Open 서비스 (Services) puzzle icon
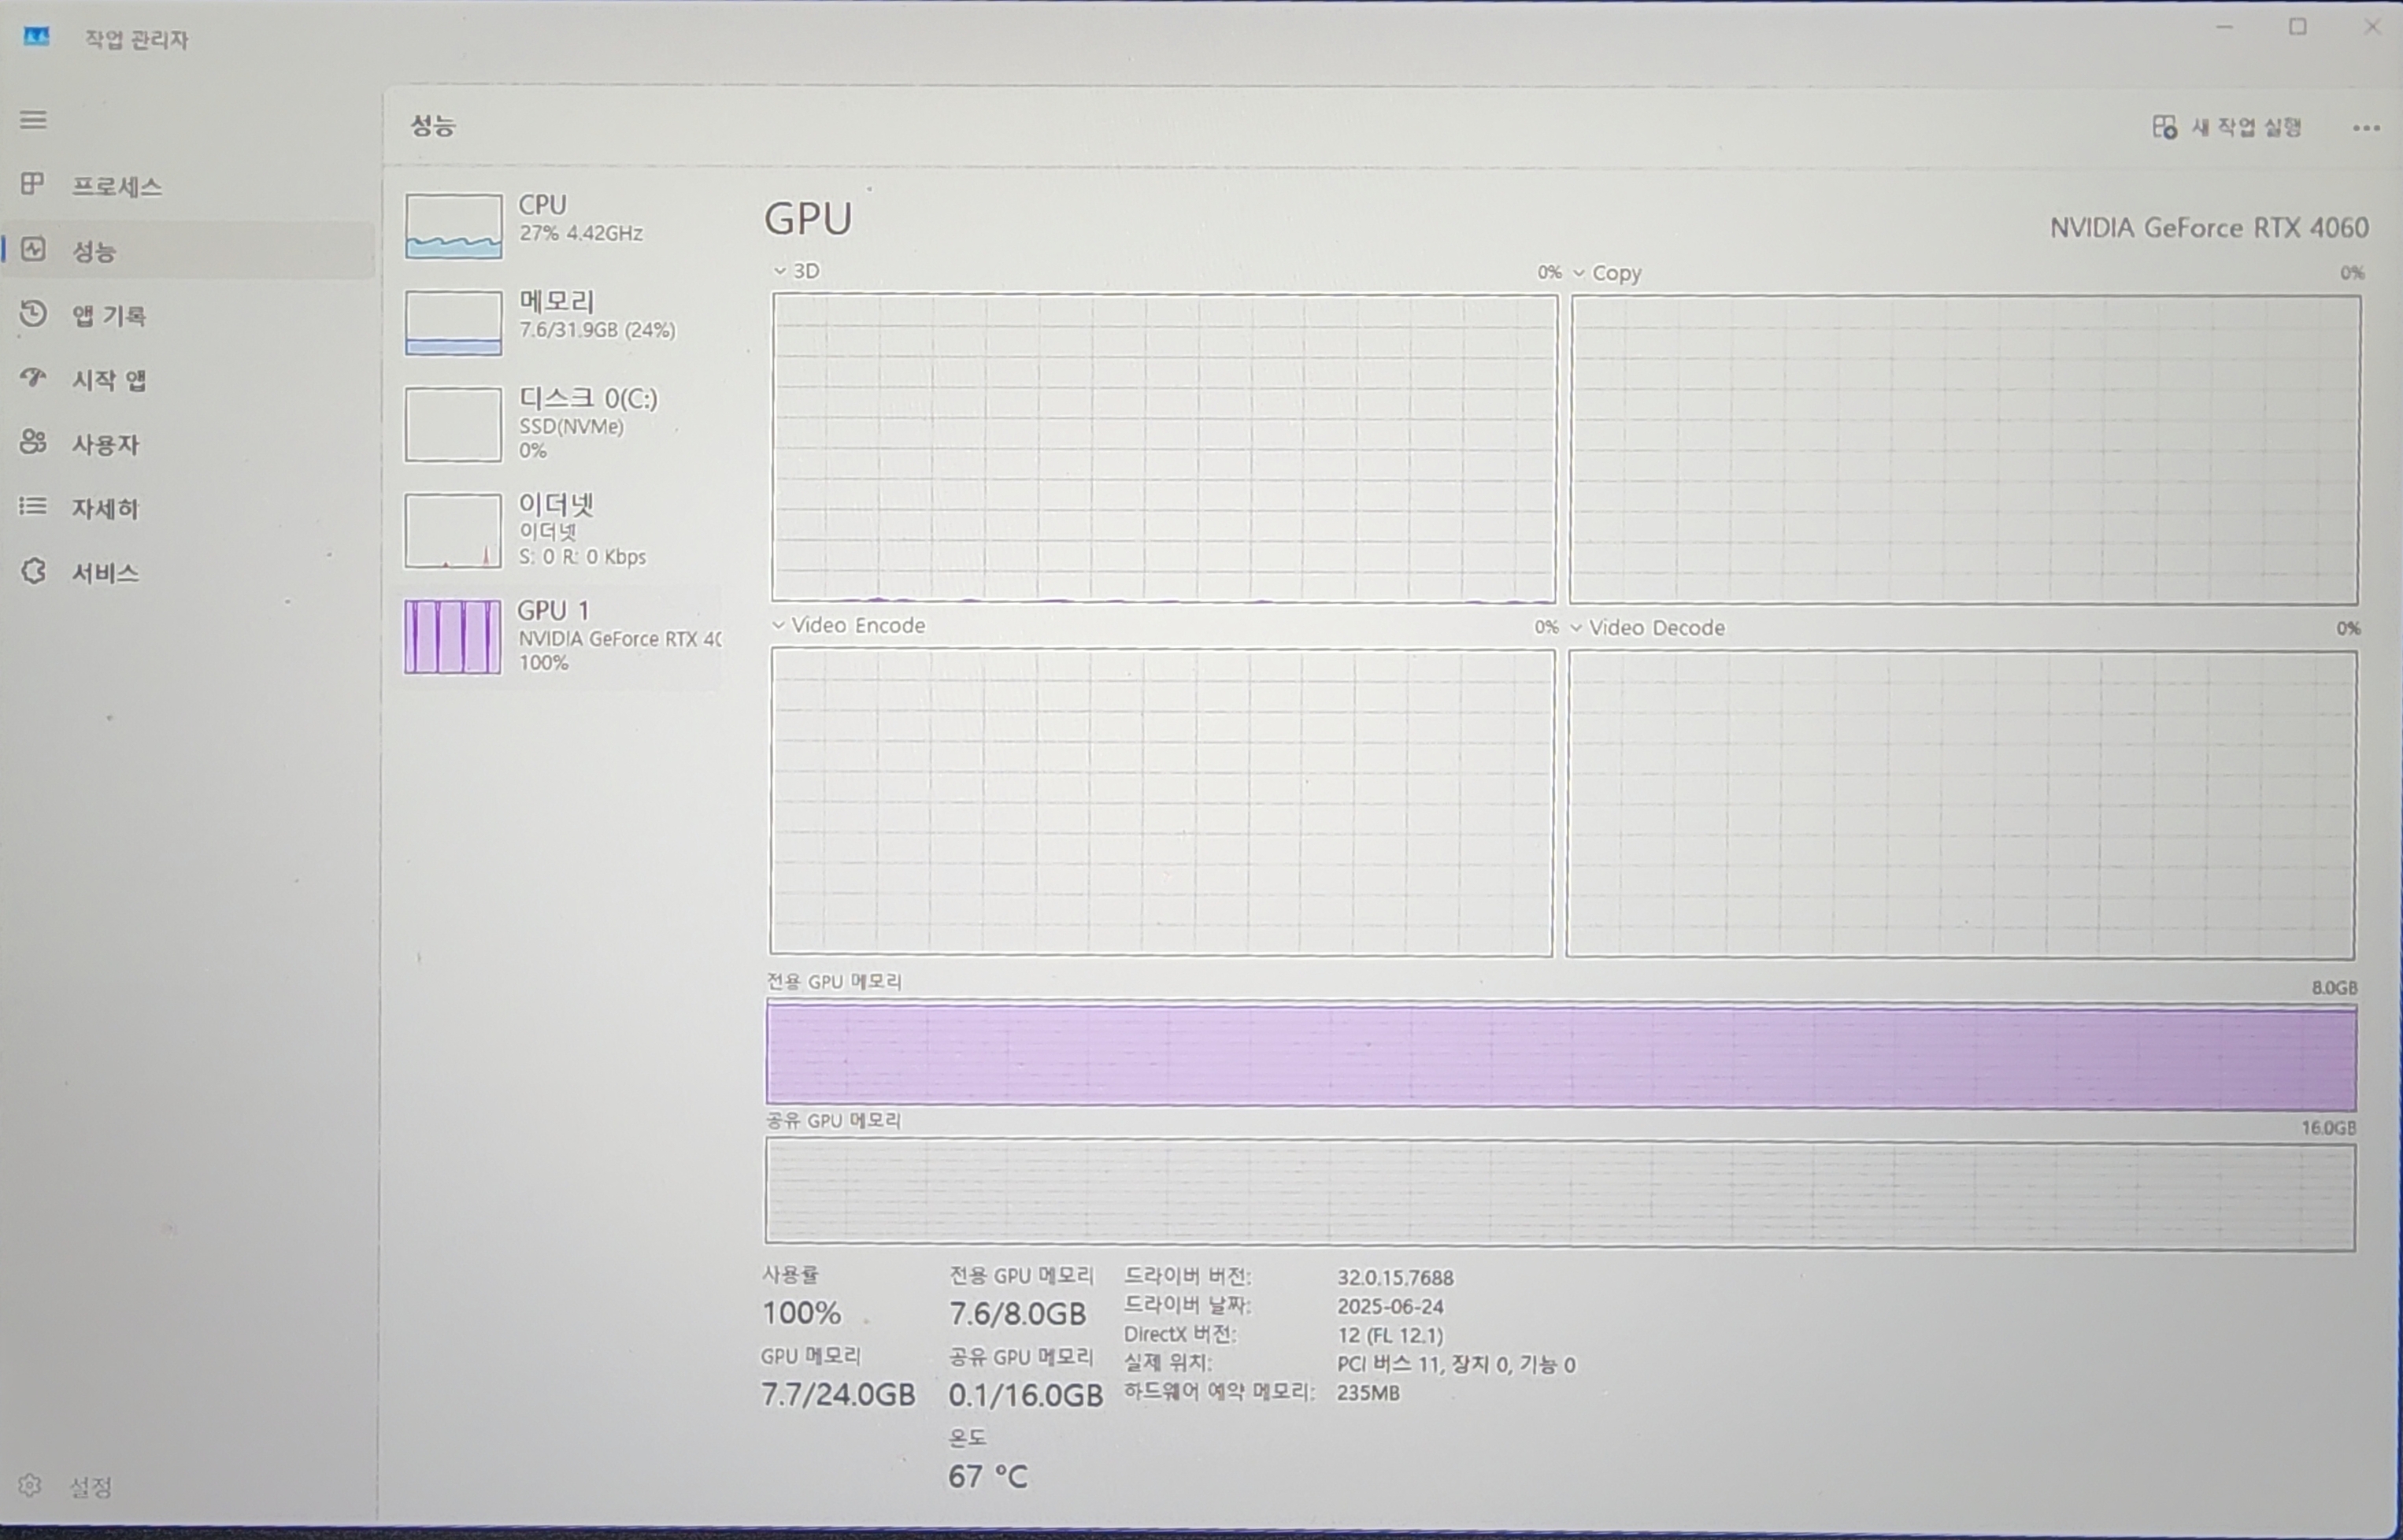Image resolution: width=2403 pixels, height=1540 pixels. [33, 571]
